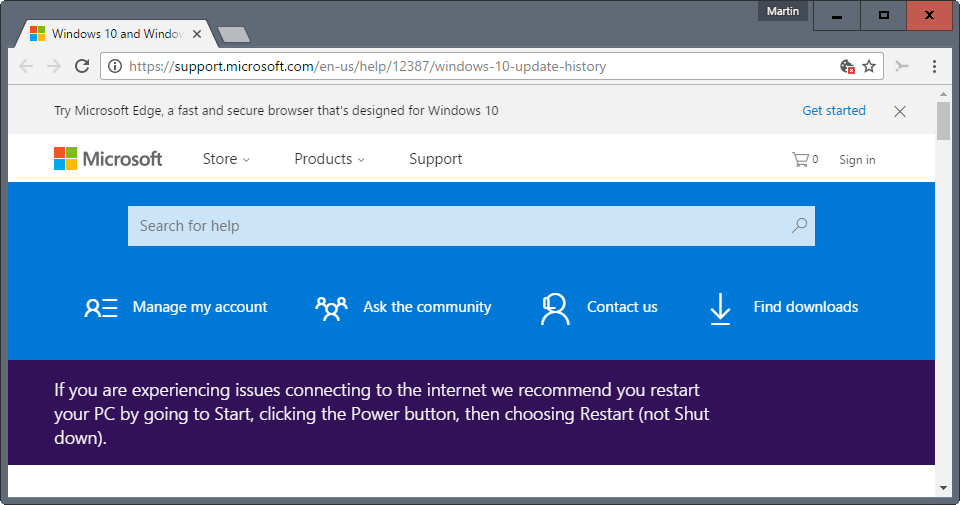Expand the Products dropdown menu
The width and height of the screenshot is (960, 505).
point(329,159)
